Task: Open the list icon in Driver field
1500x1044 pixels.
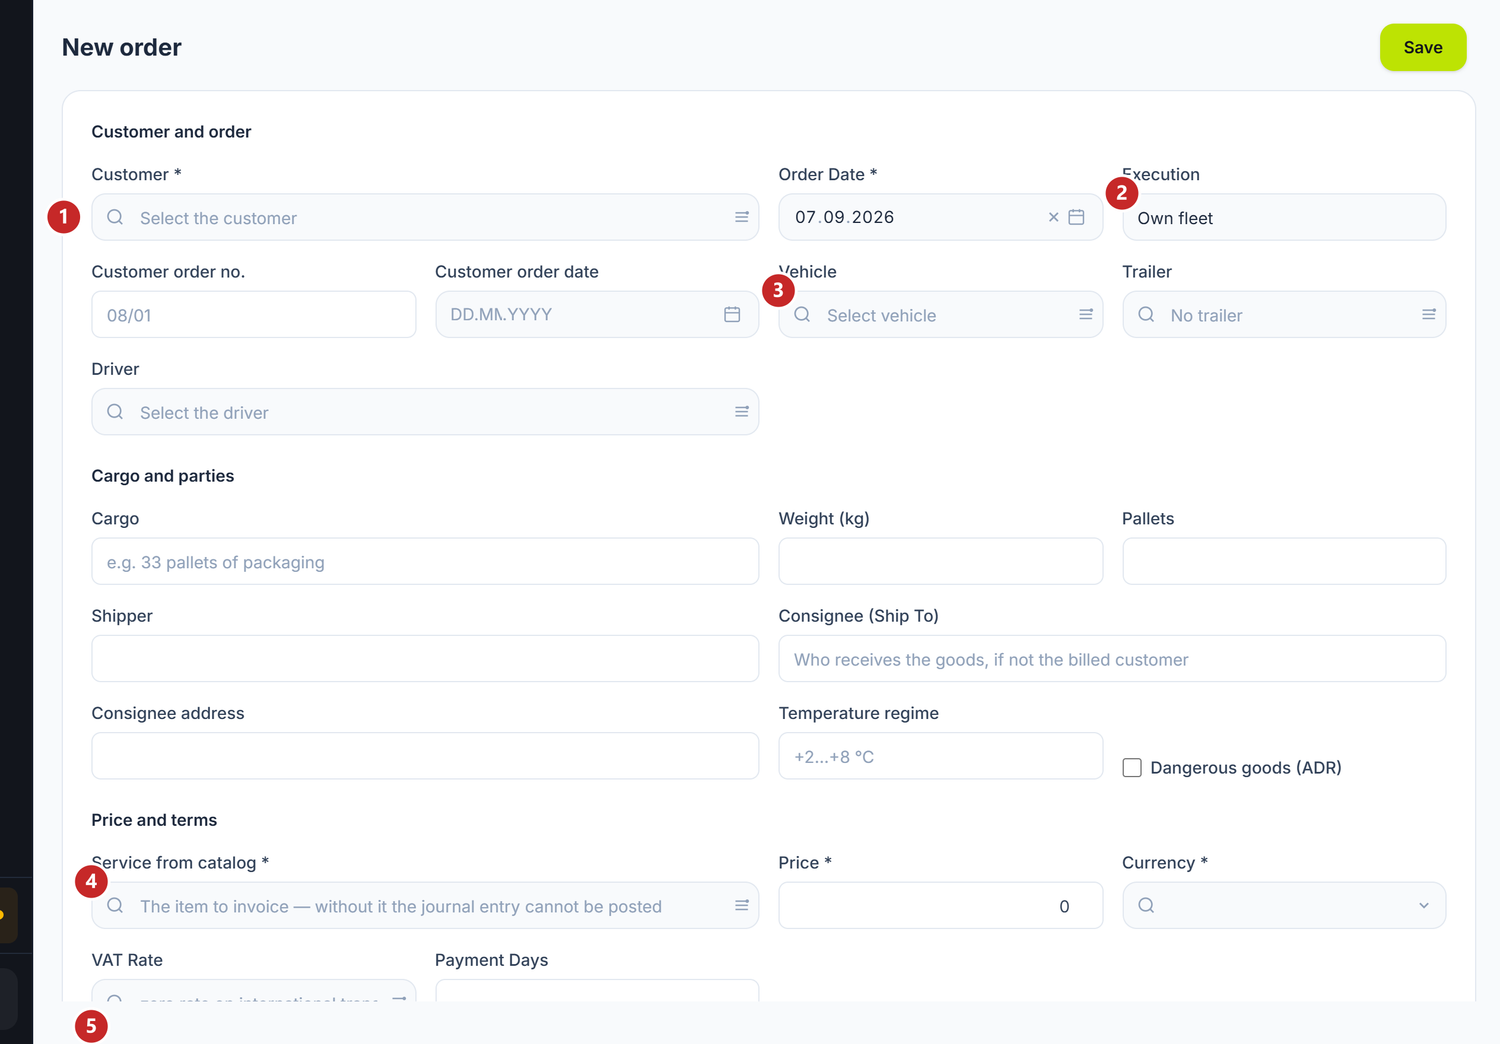Action: click(742, 411)
